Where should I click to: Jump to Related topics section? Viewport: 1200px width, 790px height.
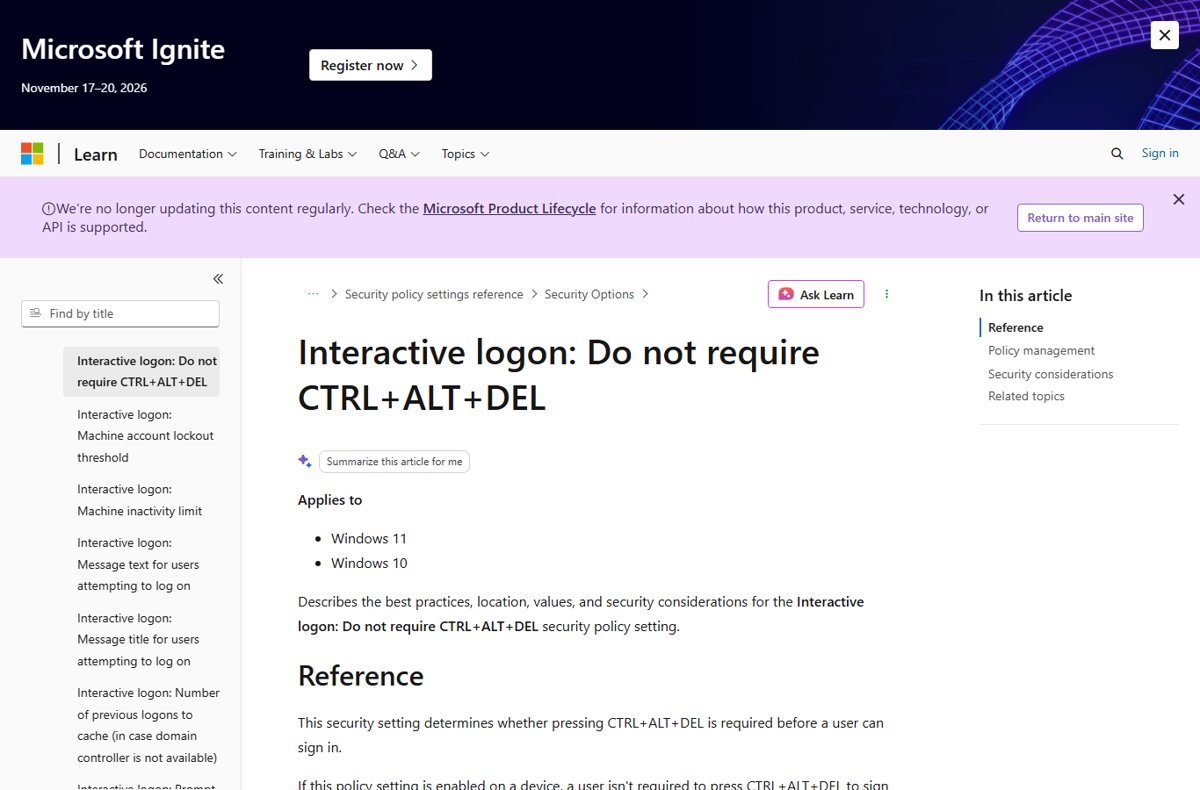click(x=1026, y=396)
